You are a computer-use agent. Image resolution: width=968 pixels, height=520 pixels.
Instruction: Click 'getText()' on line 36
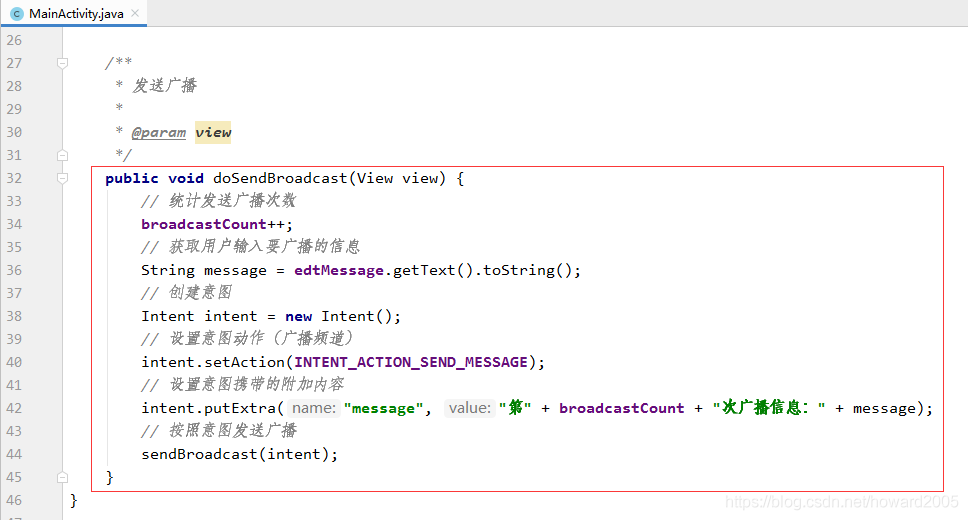point(433,270)
